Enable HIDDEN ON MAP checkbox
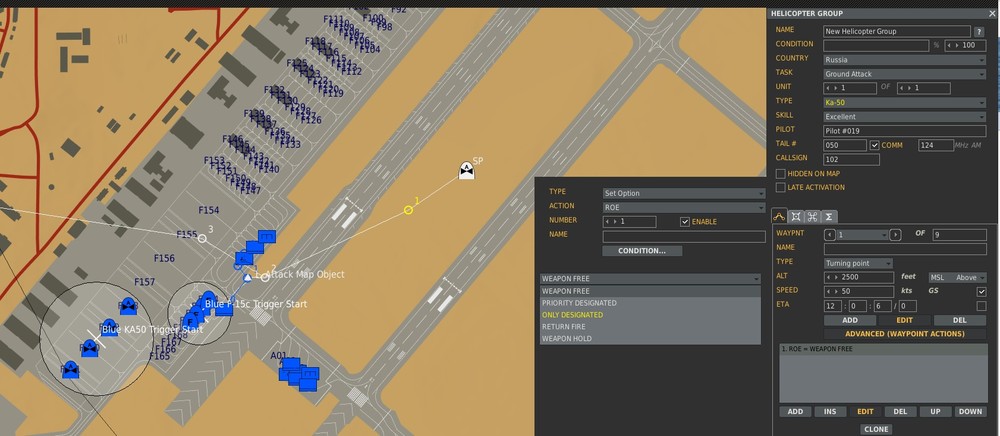 coord(780,173)
